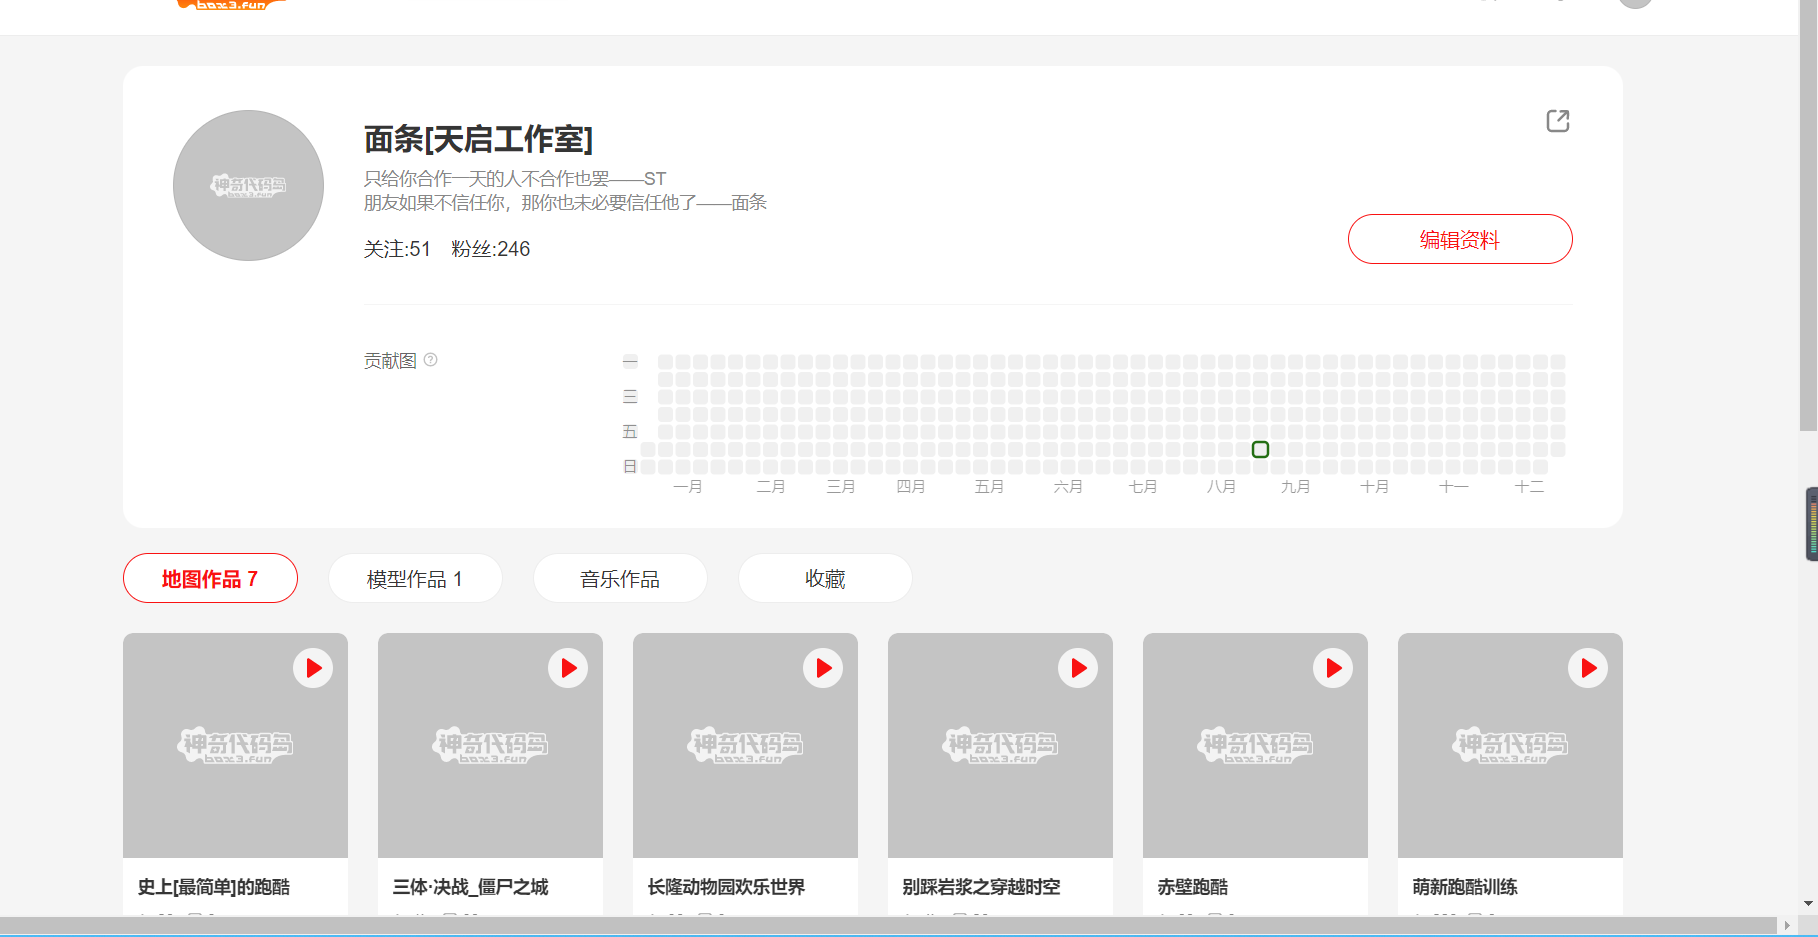Open thumbnail of 三体·决战_僵尸之城

click(x=490, y=745)
